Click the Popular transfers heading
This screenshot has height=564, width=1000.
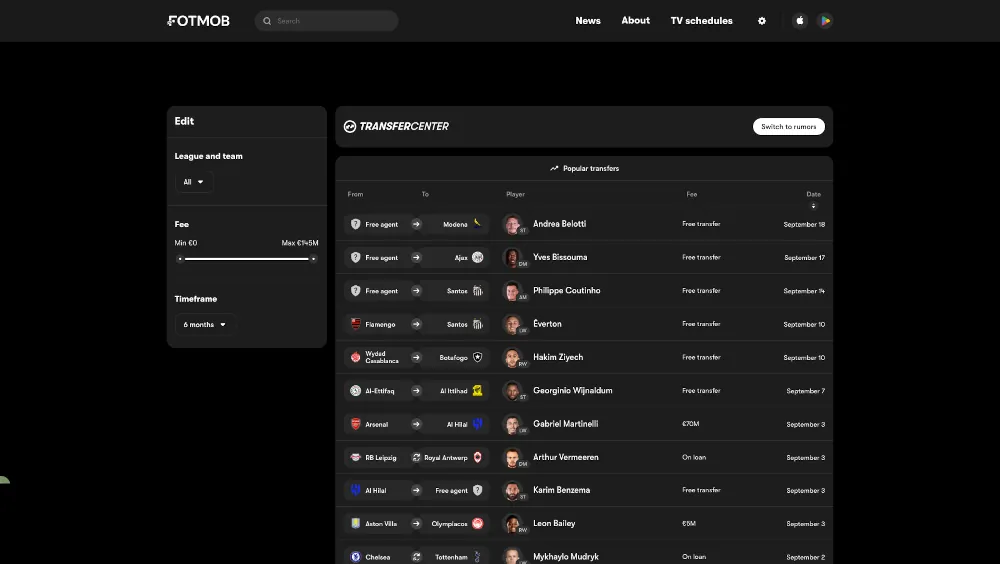pos(591,168)
